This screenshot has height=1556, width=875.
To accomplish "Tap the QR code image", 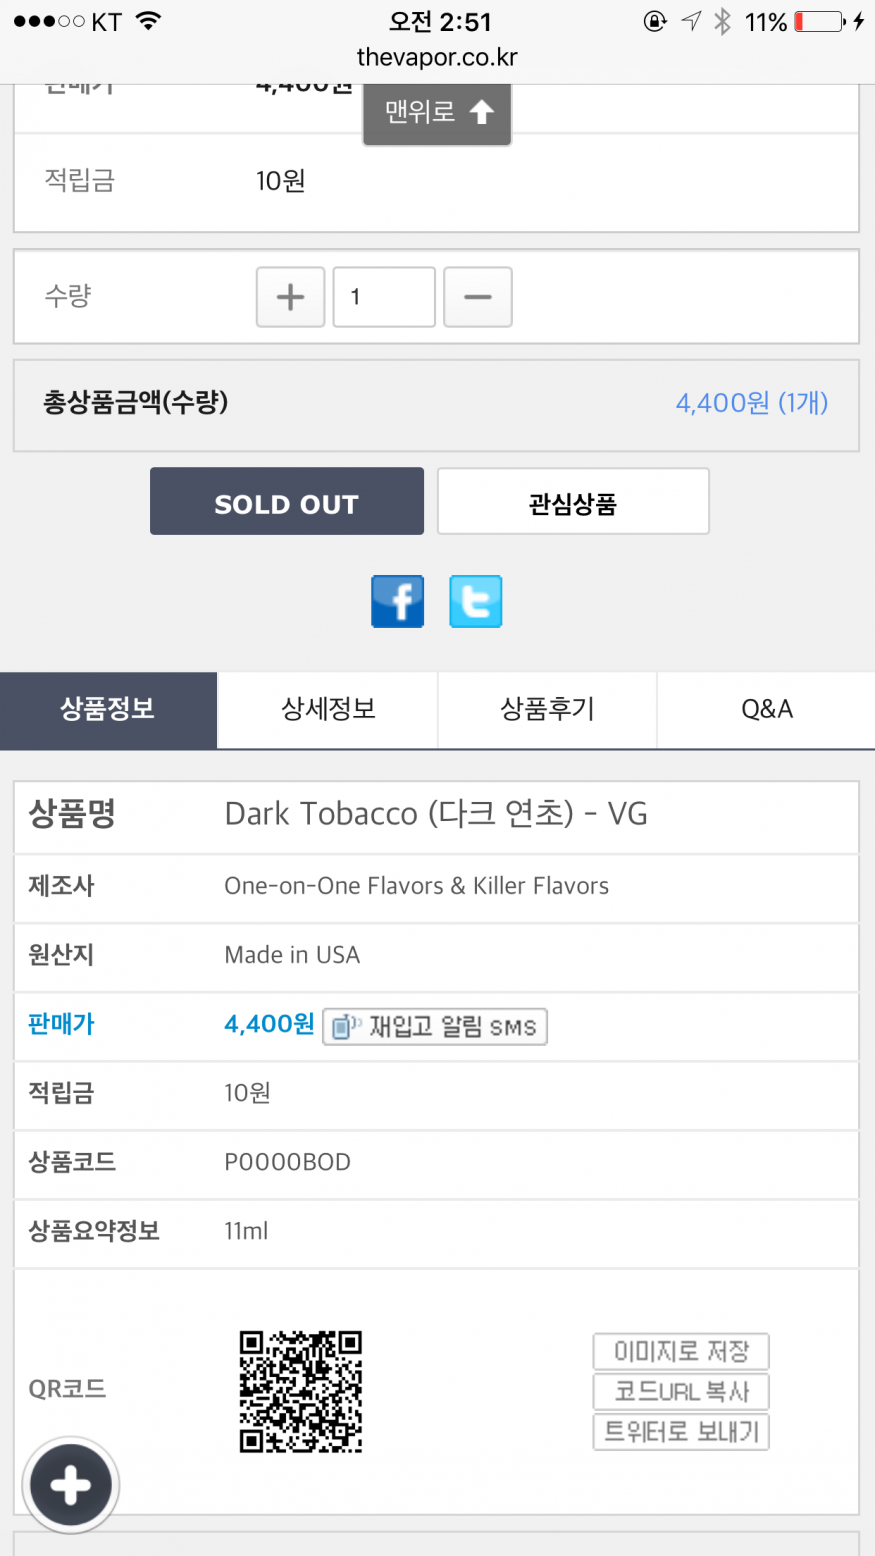I will pyautogui.click(x=300, y=1391).
